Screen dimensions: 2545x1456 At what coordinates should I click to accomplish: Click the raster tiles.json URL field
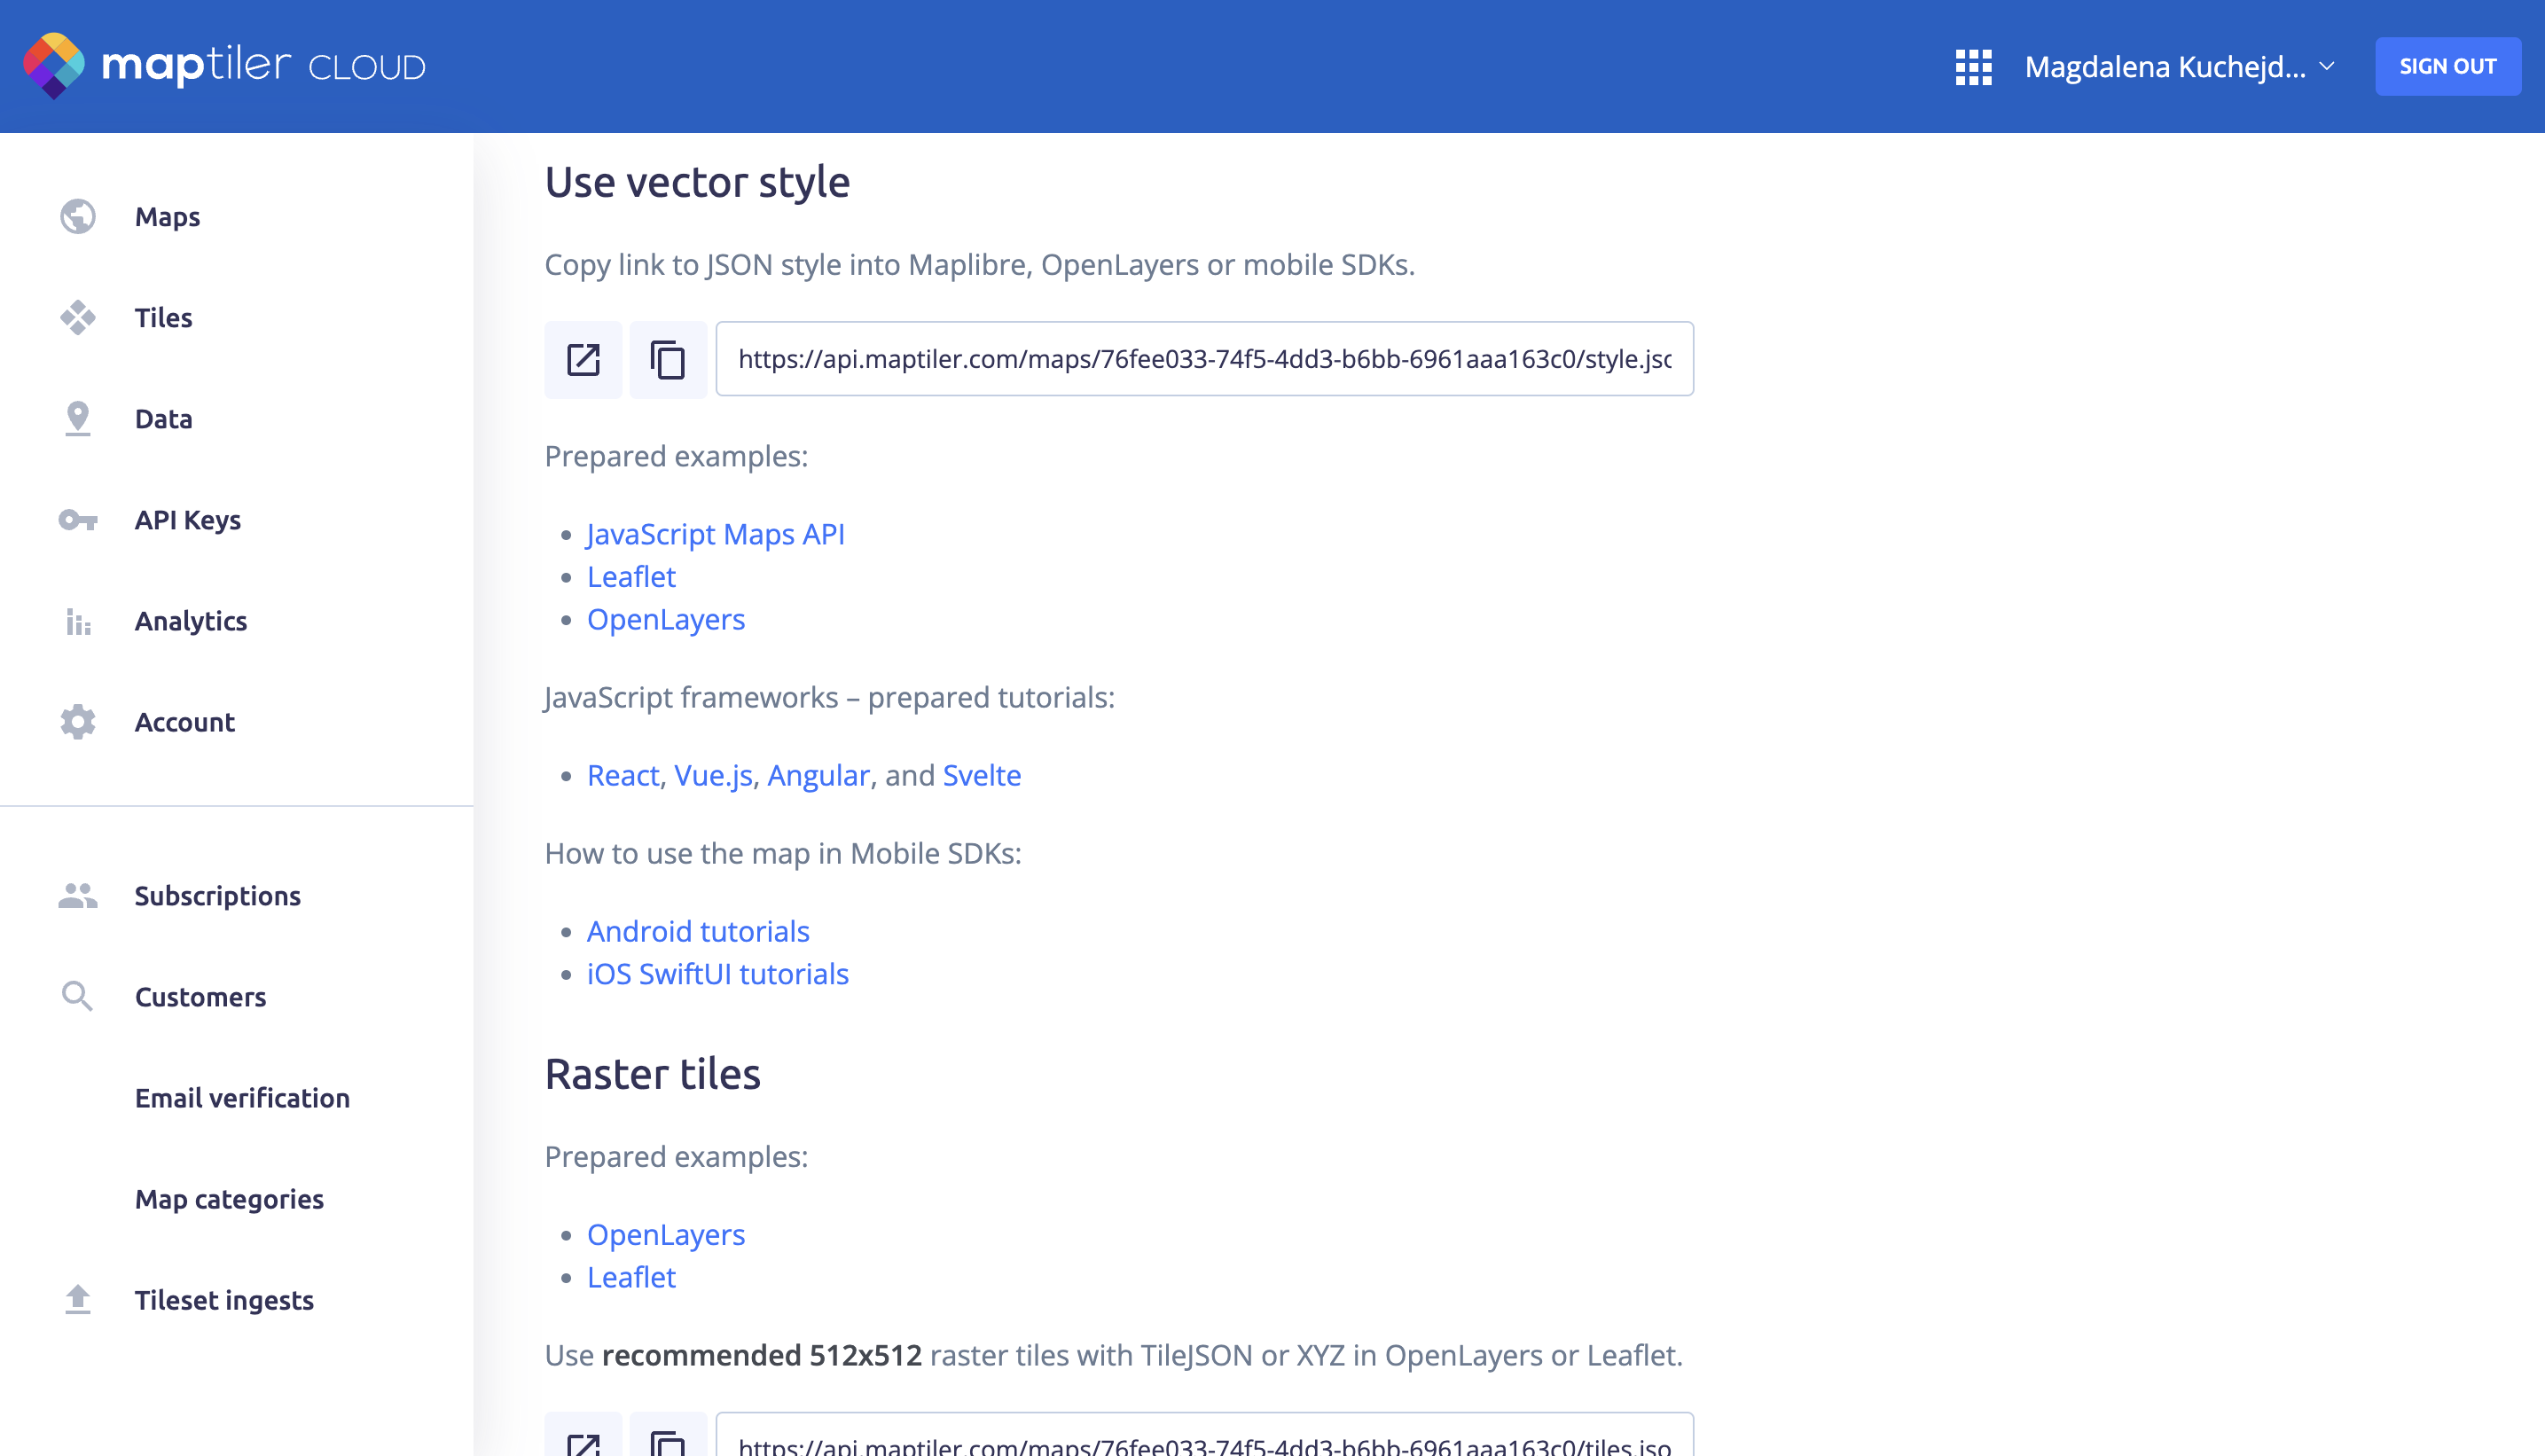[x=1204, y=1435]
